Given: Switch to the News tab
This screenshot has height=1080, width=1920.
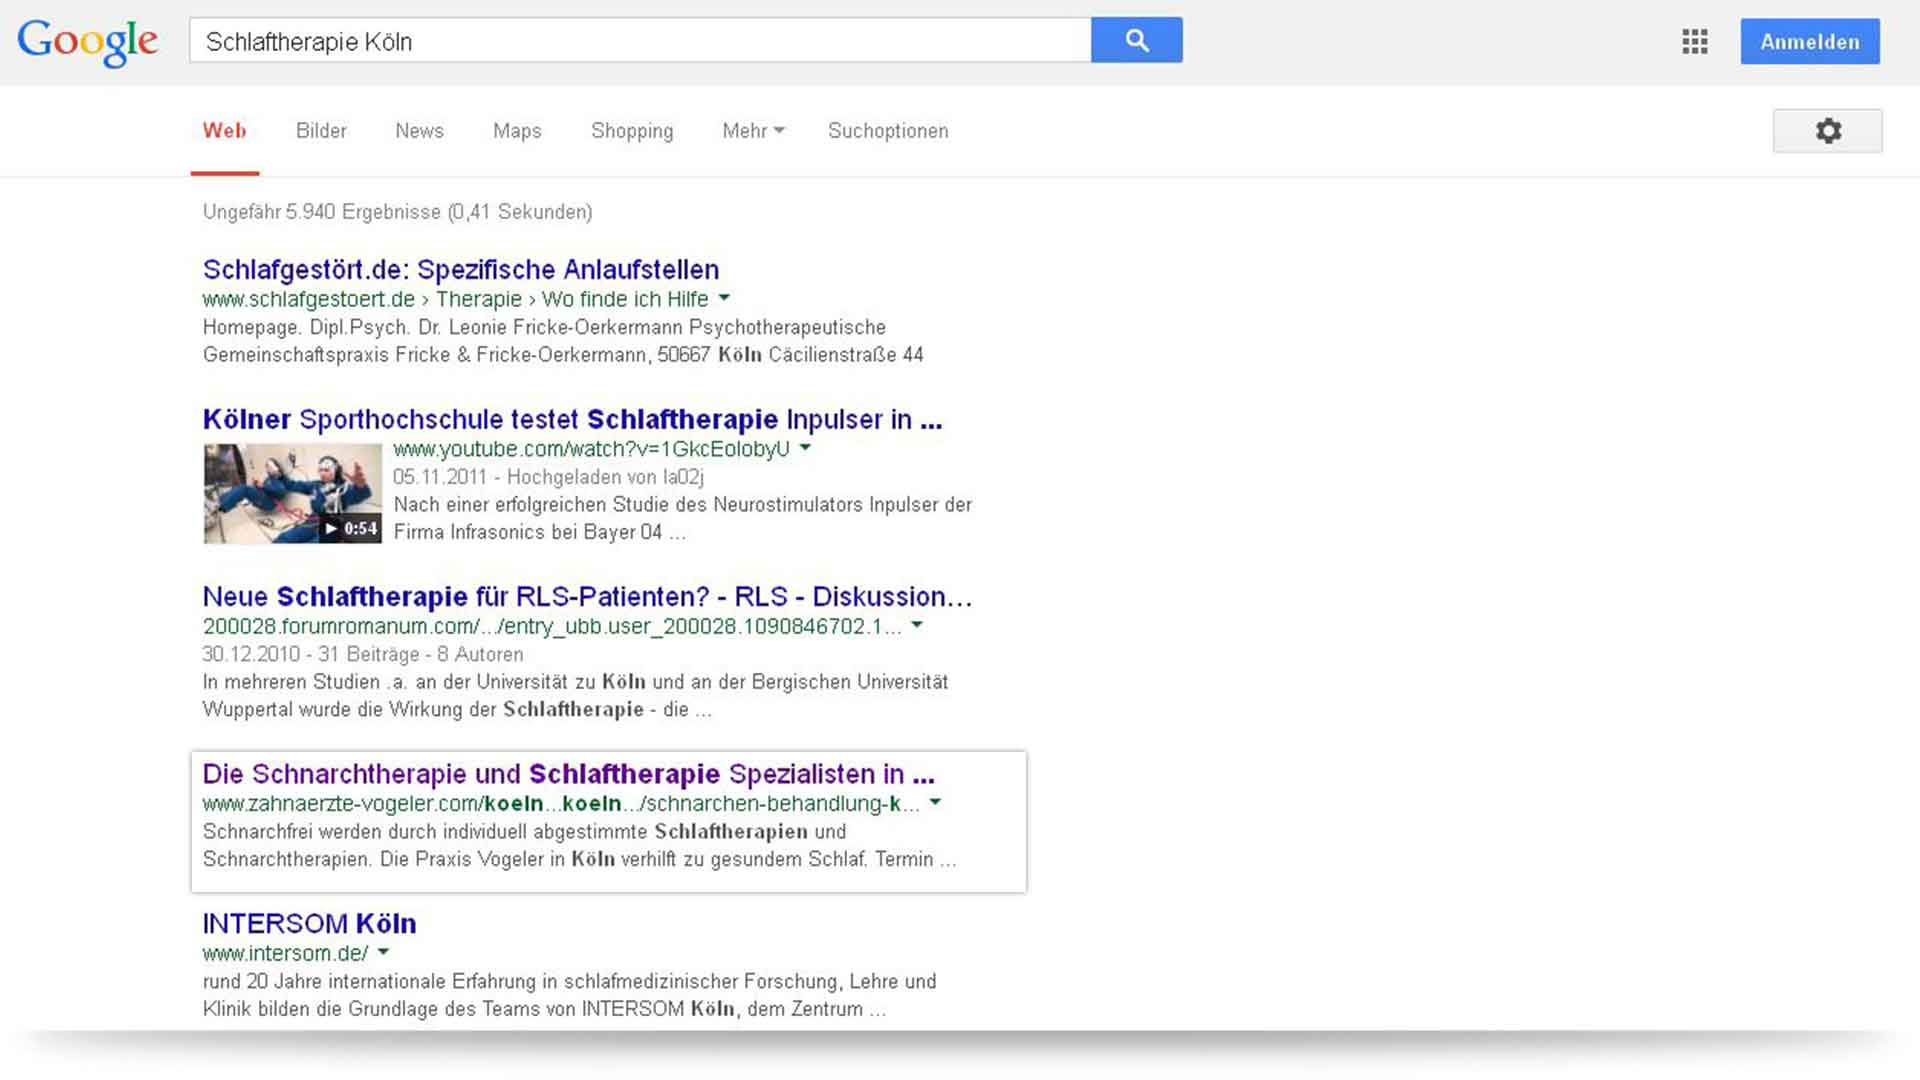Looking at the screenshot, I should (419, 131).
